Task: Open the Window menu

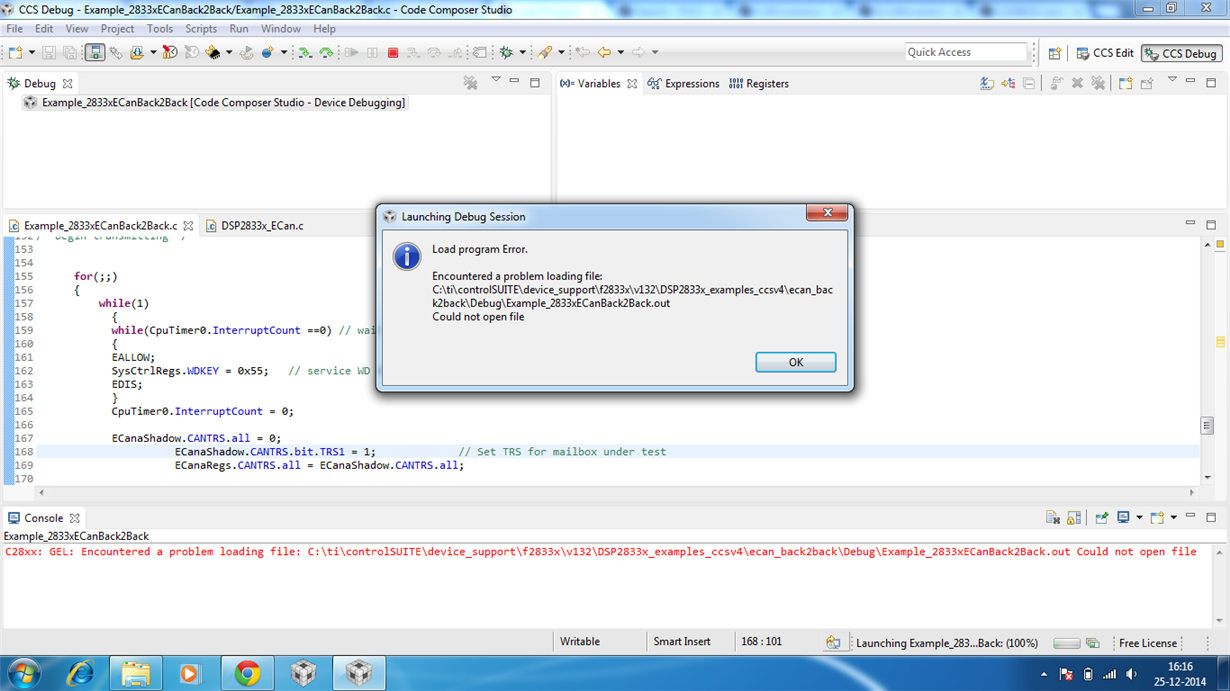Action: (x=281, y=29)
